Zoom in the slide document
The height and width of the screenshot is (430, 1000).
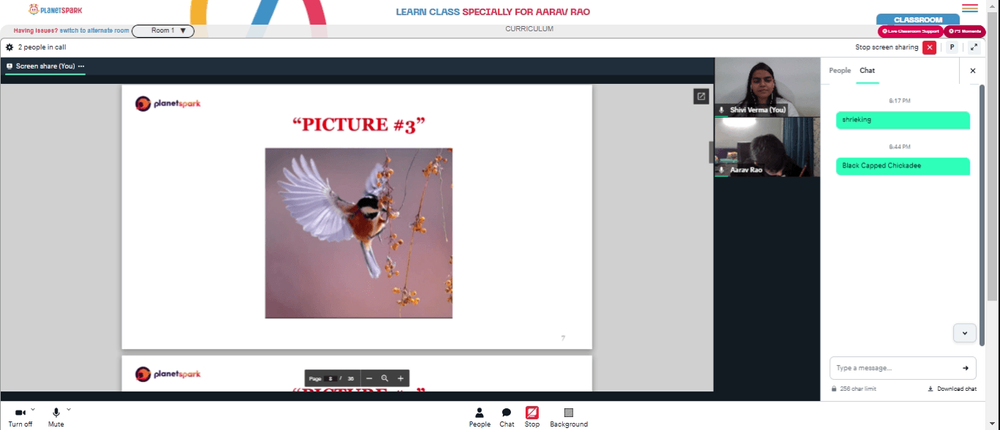(x=401, y=378)
